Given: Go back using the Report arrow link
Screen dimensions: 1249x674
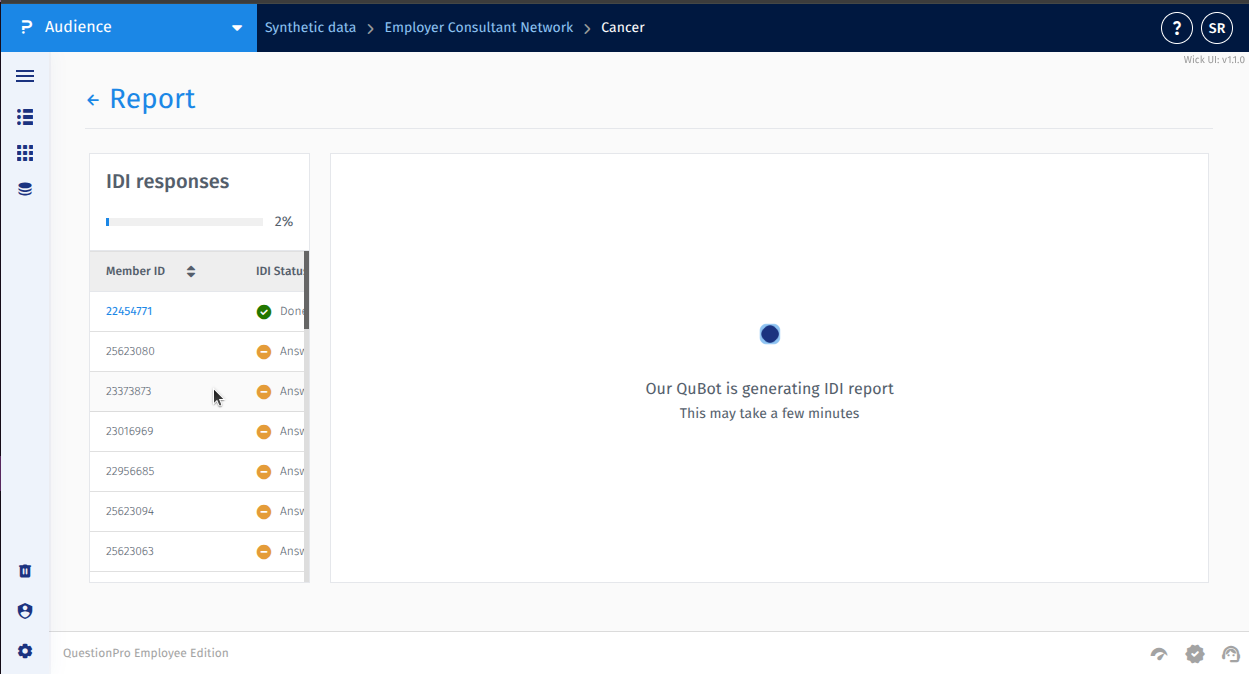Looking at the screenshot, I should point(92,98).
